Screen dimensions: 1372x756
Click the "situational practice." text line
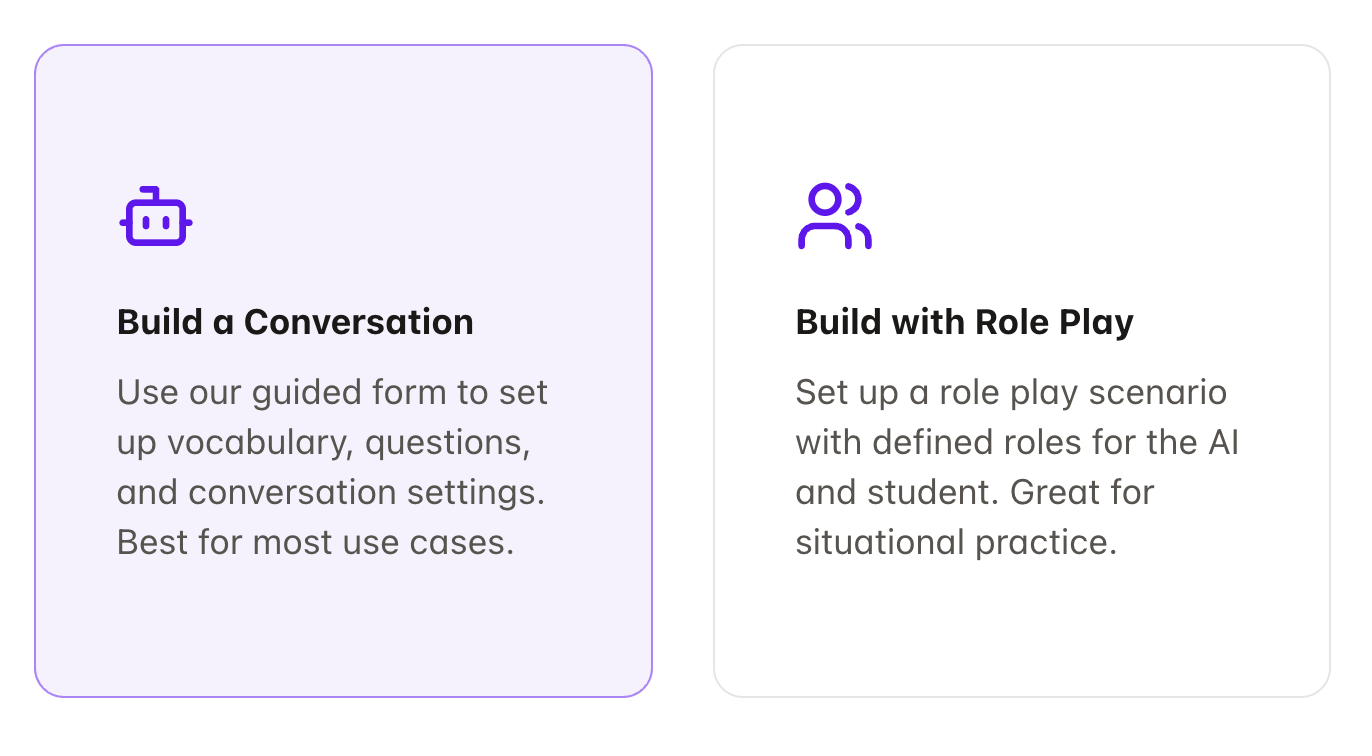(956, 542)
